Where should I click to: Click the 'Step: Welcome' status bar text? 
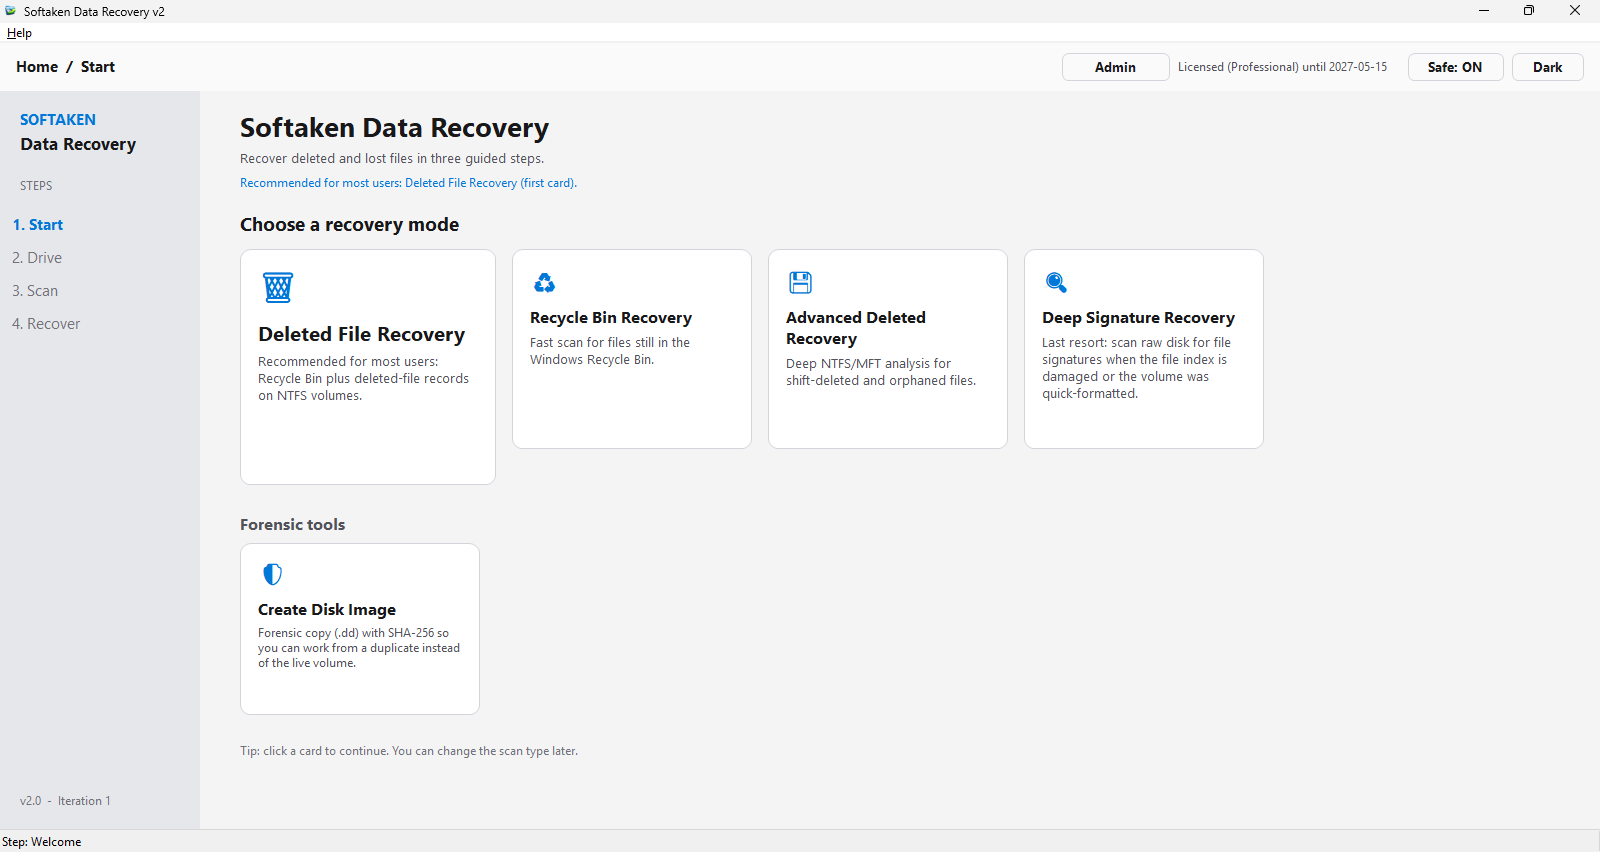click(x=42, y=842)
